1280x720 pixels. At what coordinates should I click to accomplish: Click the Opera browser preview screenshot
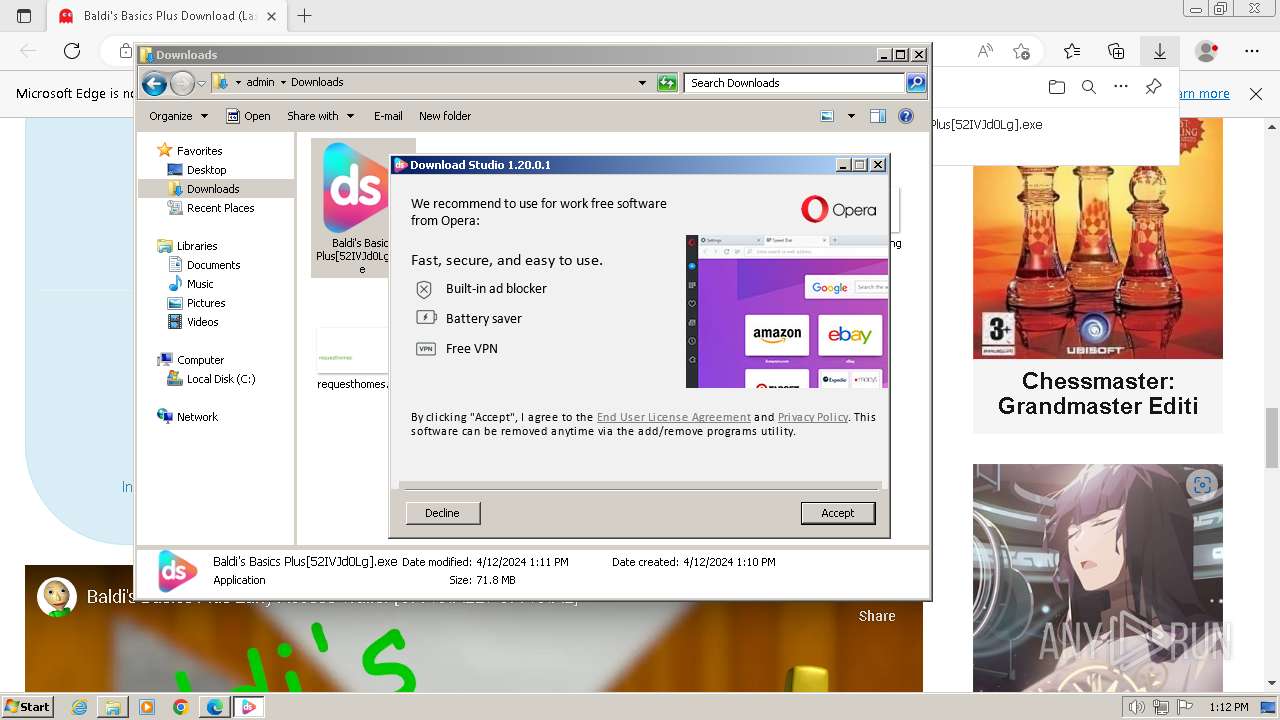click(787, 311)
